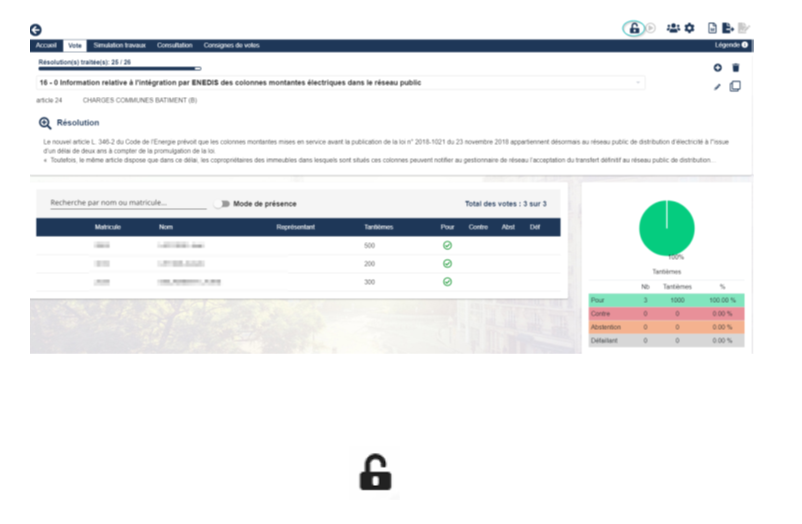Open the participants group icon
Screen dimensions: 802x524
click(673, 28)
